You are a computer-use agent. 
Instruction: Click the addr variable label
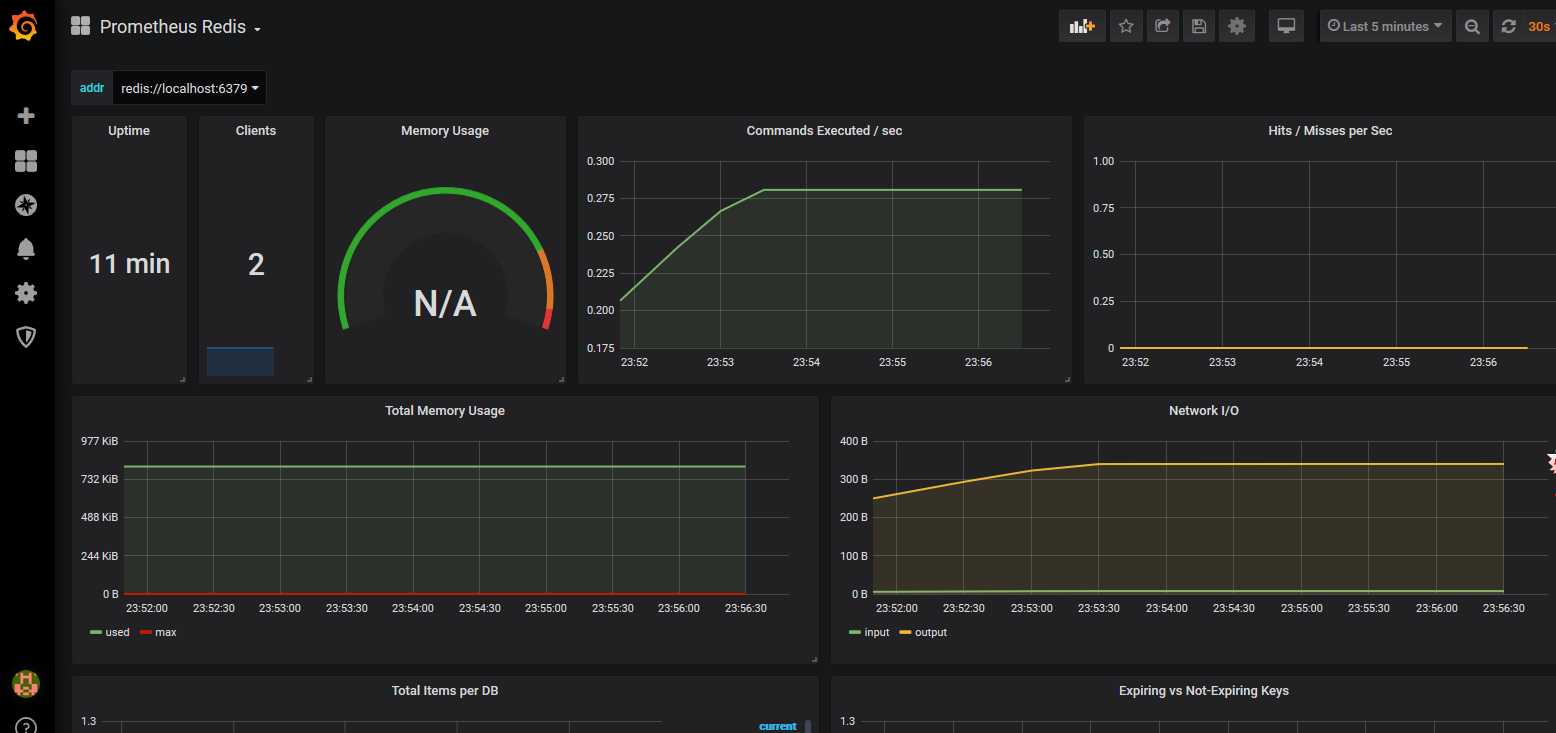92,88
